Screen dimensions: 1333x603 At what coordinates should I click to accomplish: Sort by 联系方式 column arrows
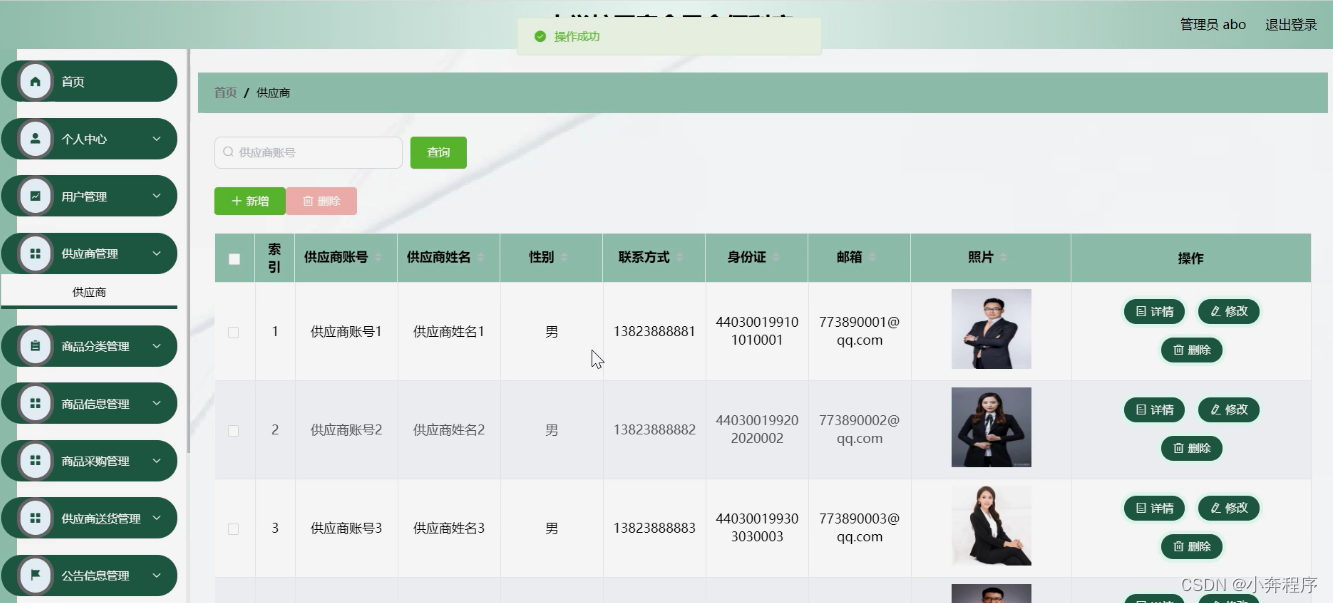tap(680, 258)
